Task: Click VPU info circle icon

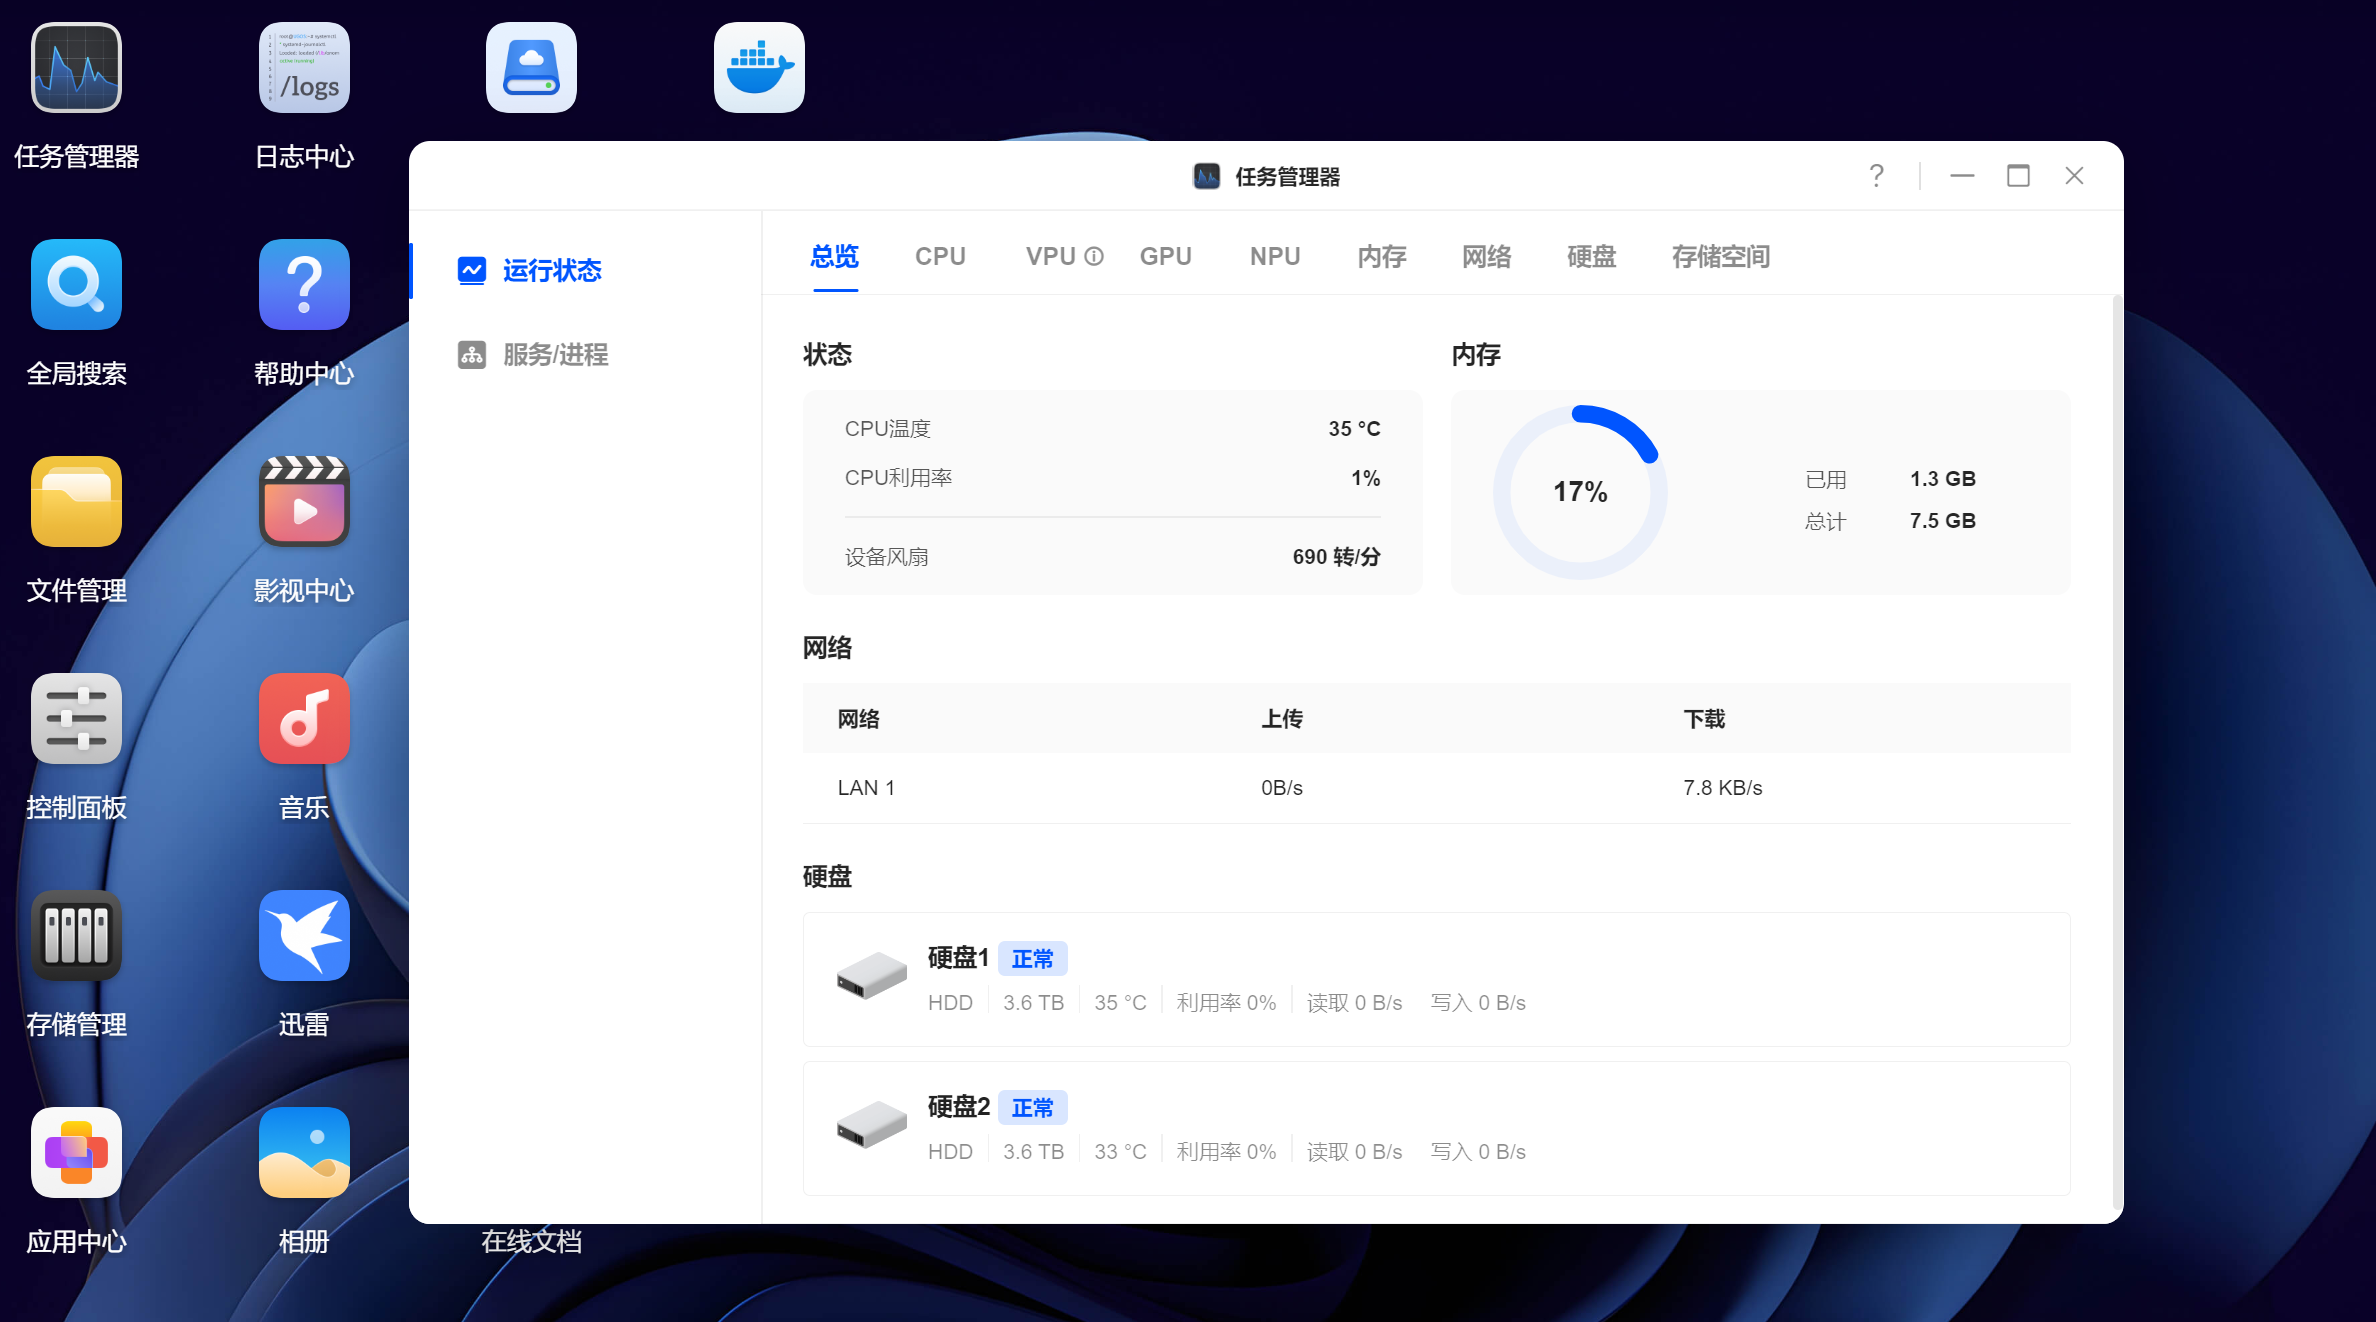Action: coord(1094,257)
